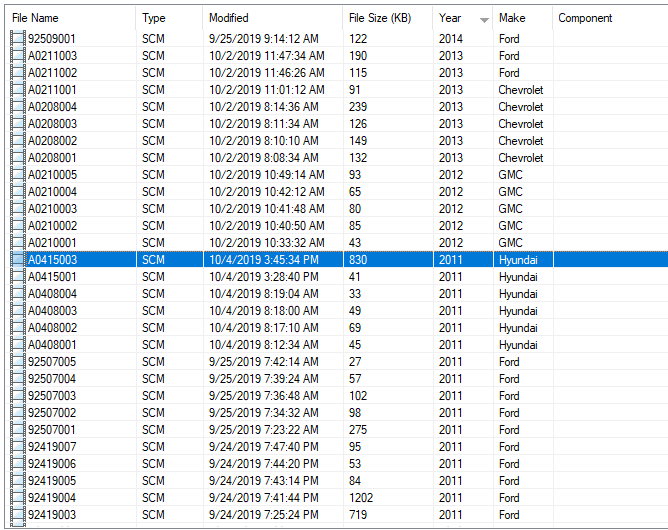Select file name 92419006
The height and width of the screenshot is (530, 668).
52,464
